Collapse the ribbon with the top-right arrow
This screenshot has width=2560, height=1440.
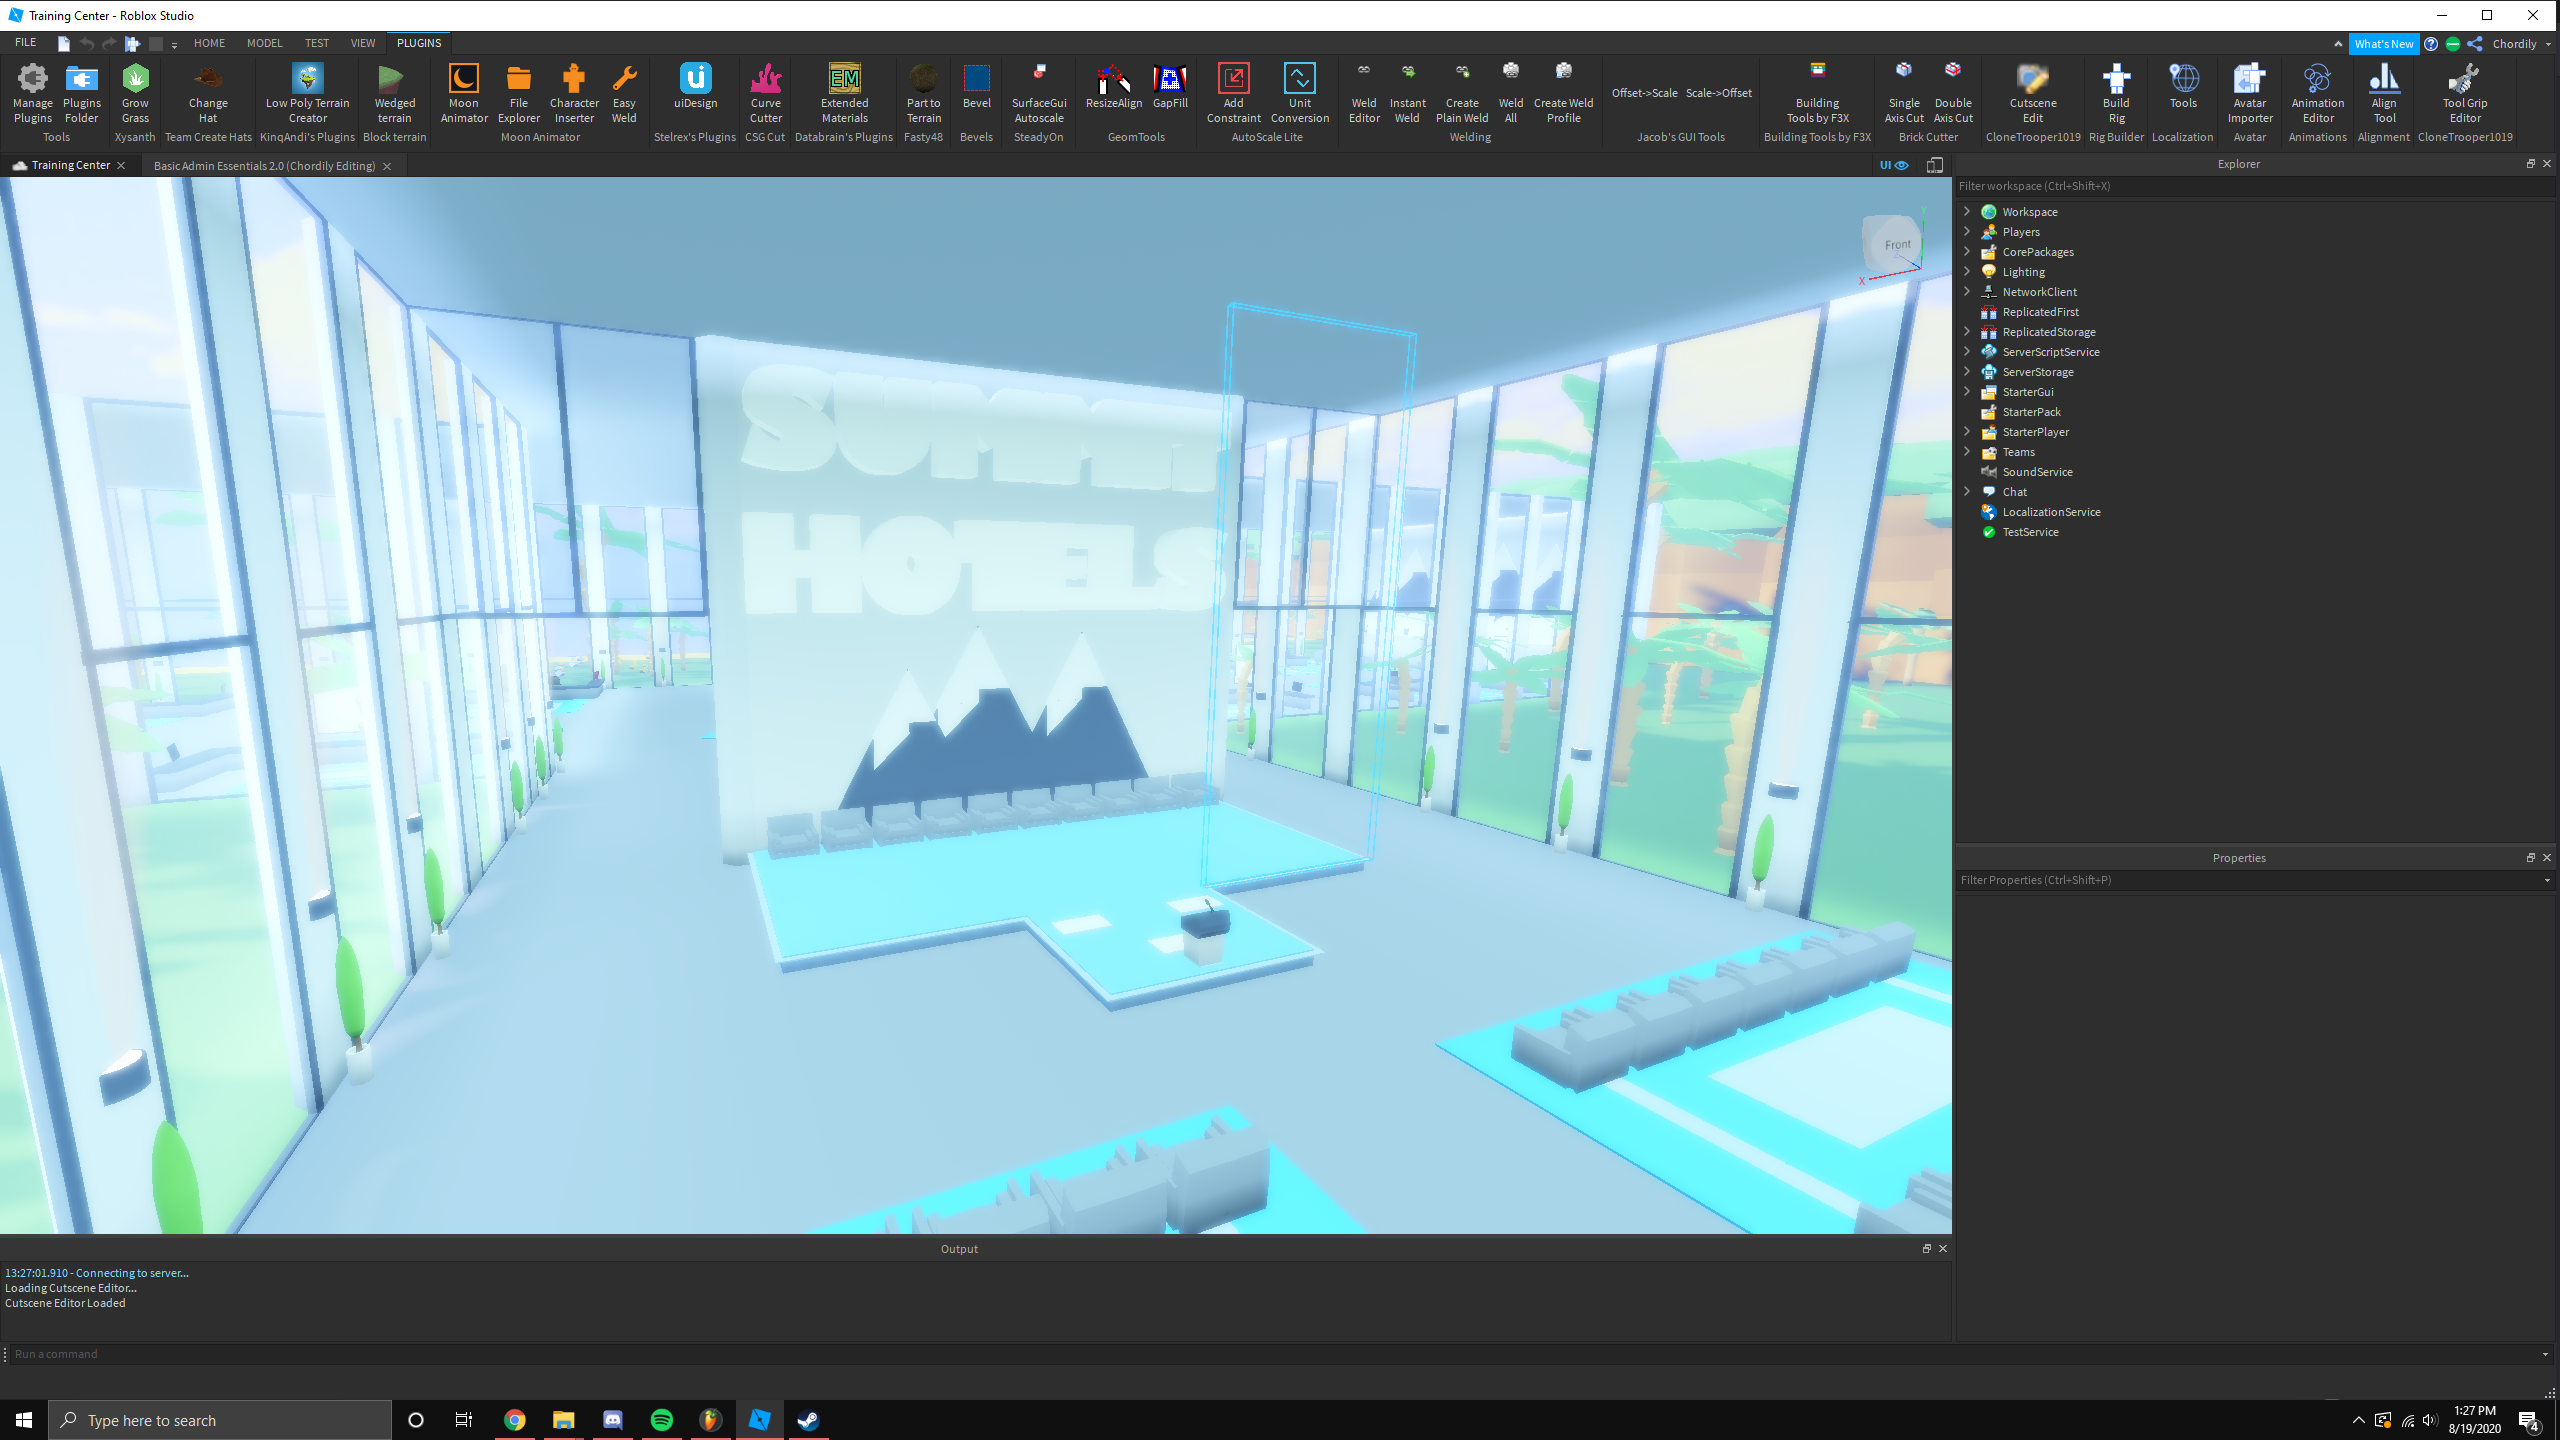click(x=2337, y=44)
